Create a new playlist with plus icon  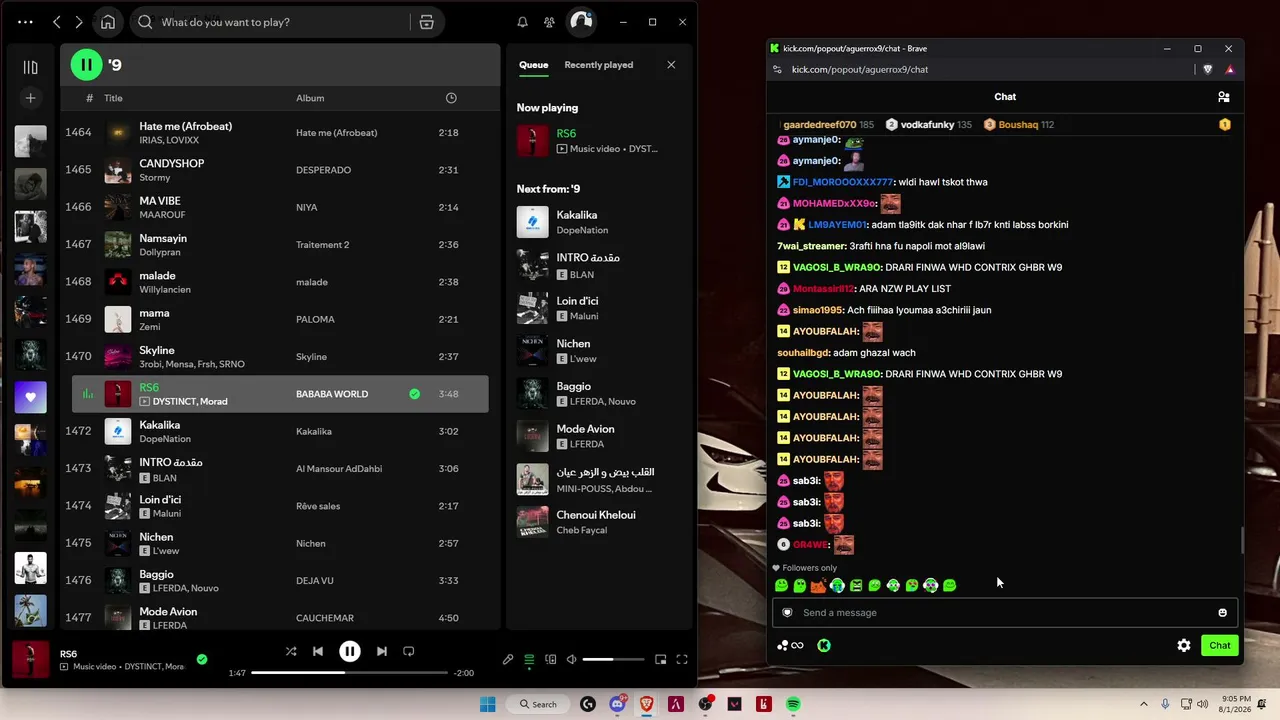coord(30,98)
